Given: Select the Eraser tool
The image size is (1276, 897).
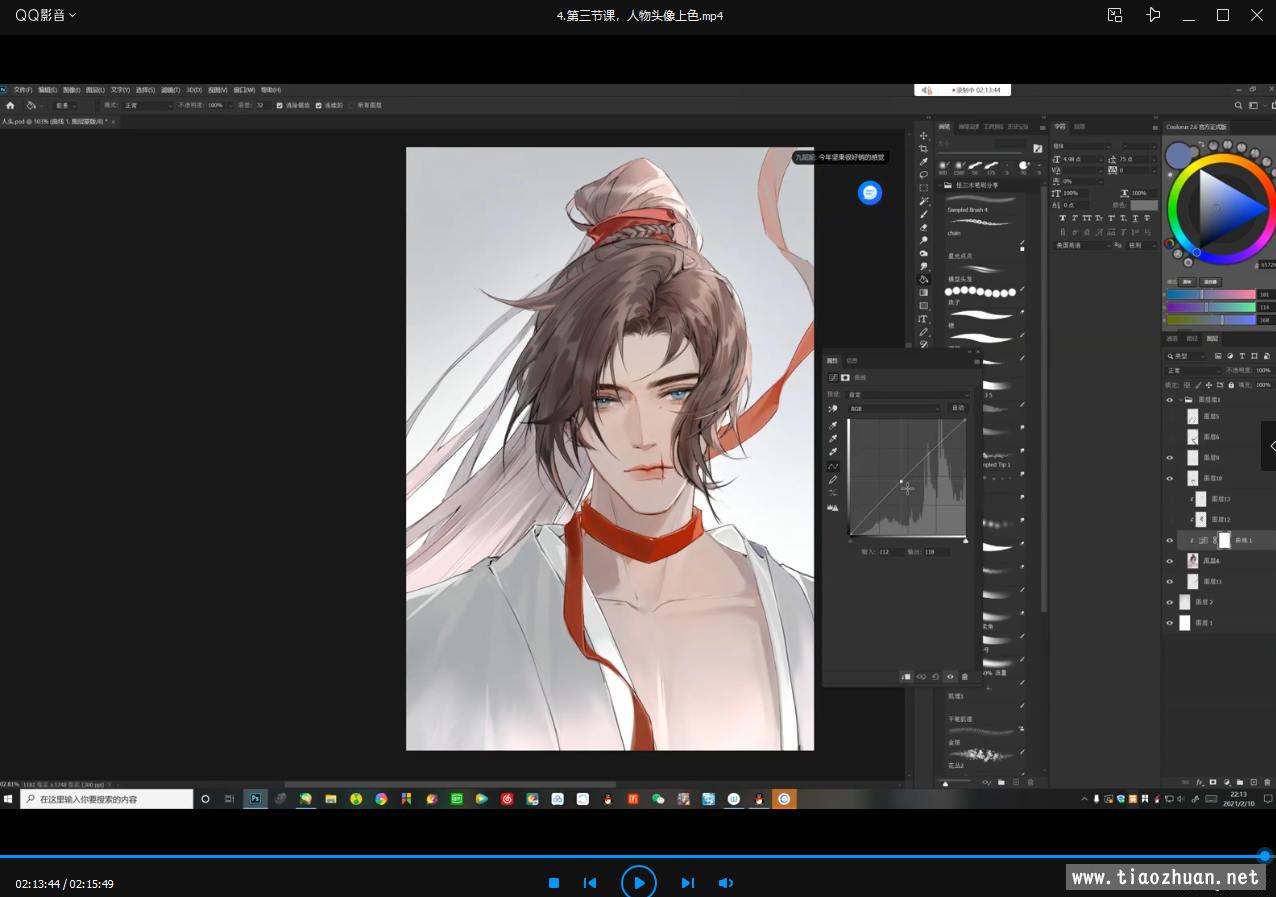Looking at the screenshot, I should tap(924, 227).
